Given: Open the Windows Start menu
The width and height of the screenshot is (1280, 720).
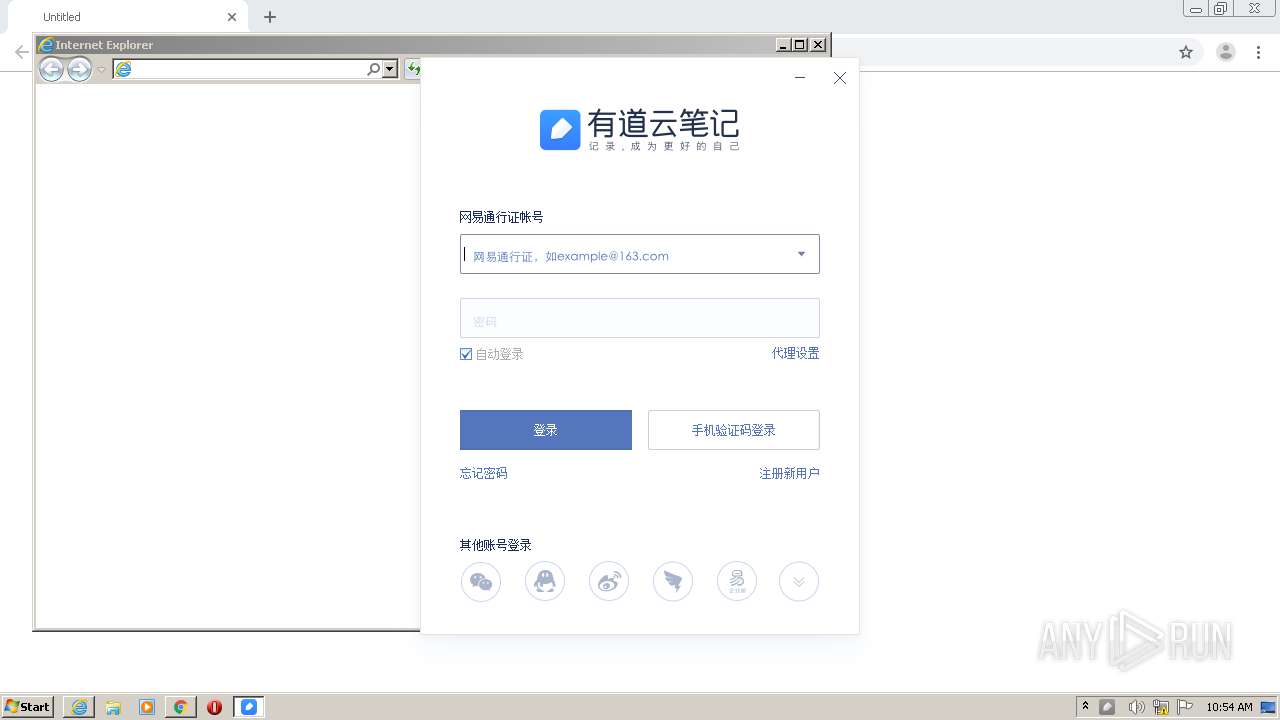Looking at the screenshot, I should [x=27, y=707].
